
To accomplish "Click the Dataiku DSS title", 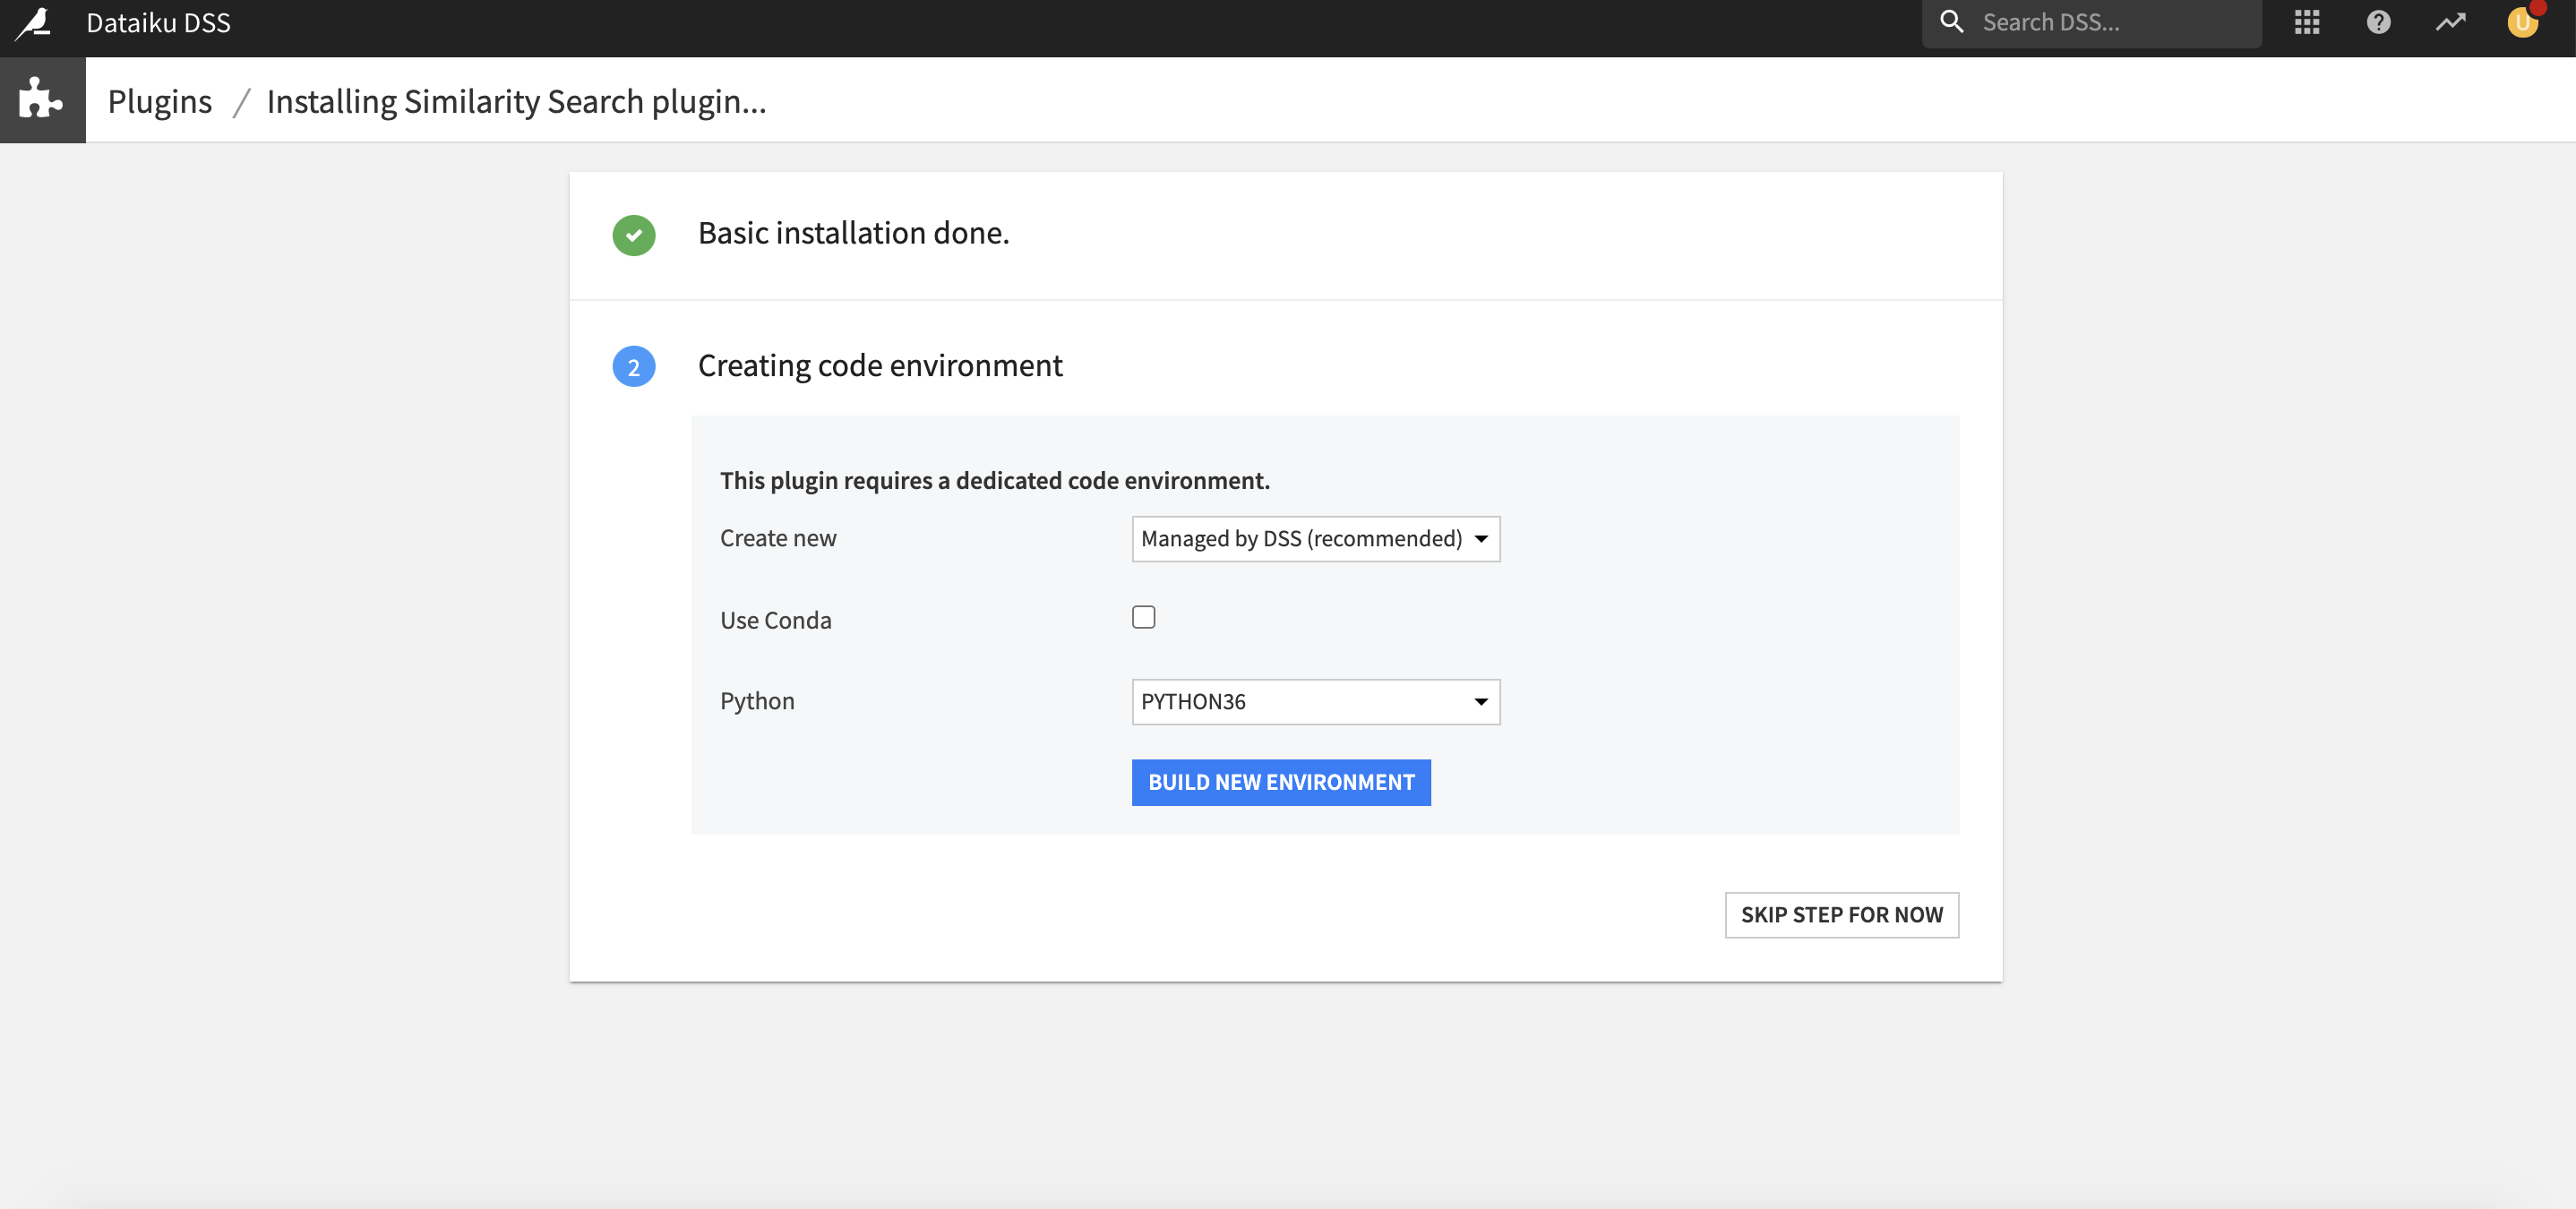I will (x=158, y=22).
